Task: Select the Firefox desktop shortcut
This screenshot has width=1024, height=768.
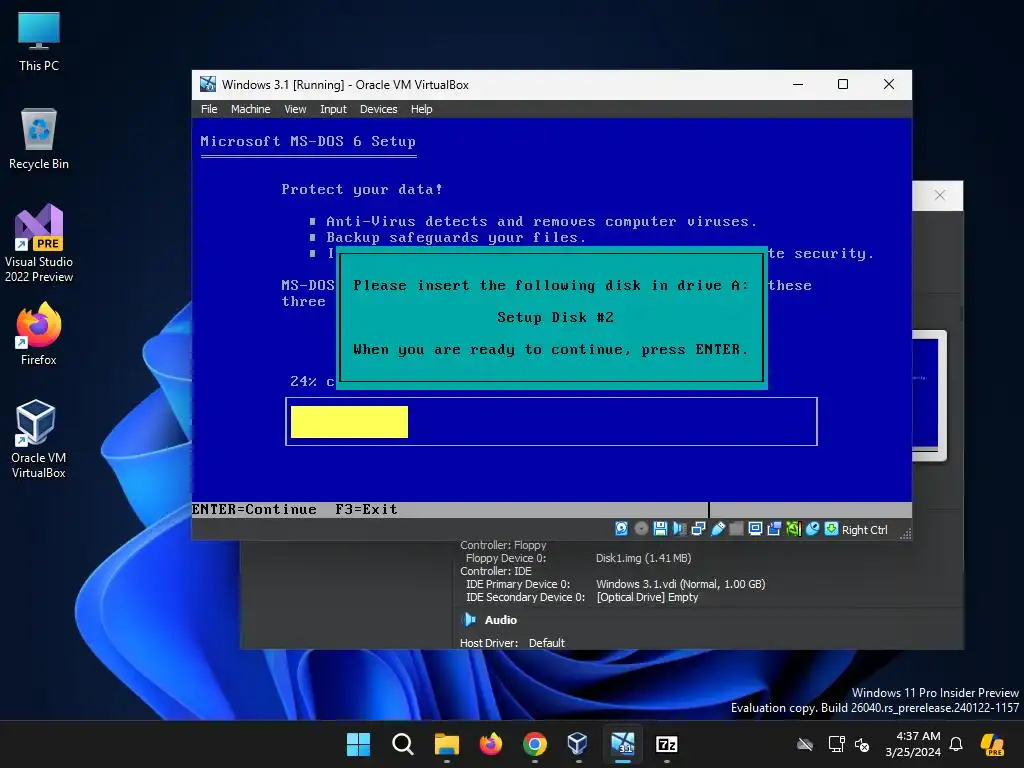Action: click(39, 334)
